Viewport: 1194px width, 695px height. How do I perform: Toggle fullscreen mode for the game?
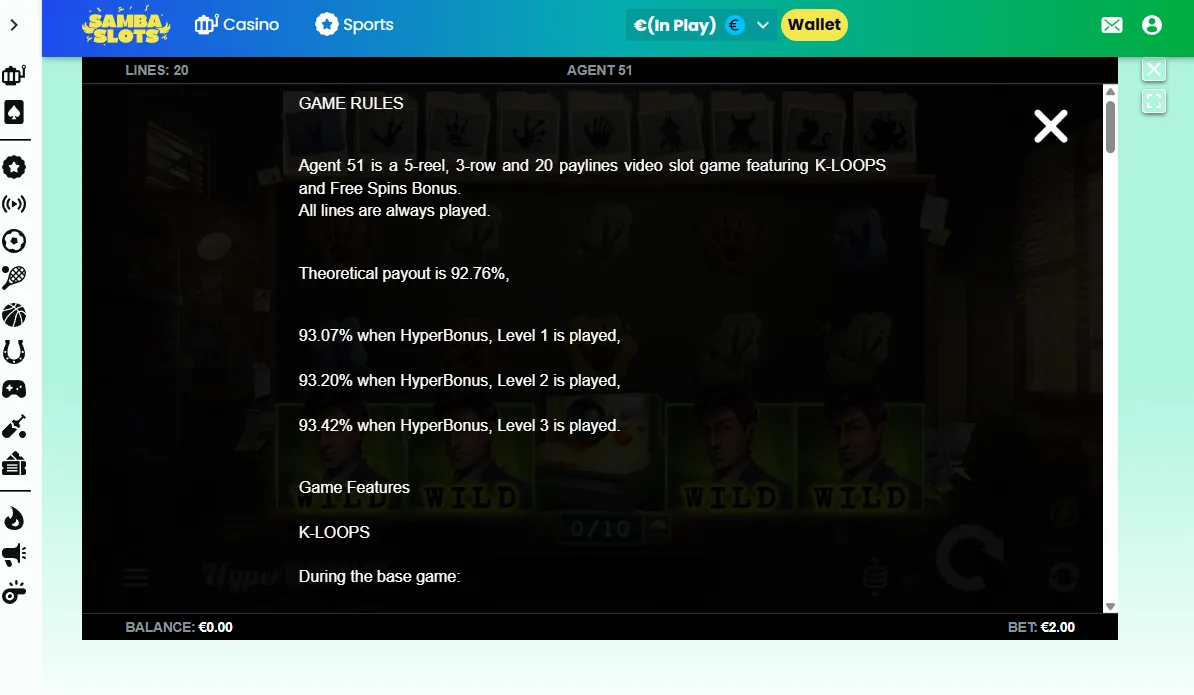click(1154, 101)
